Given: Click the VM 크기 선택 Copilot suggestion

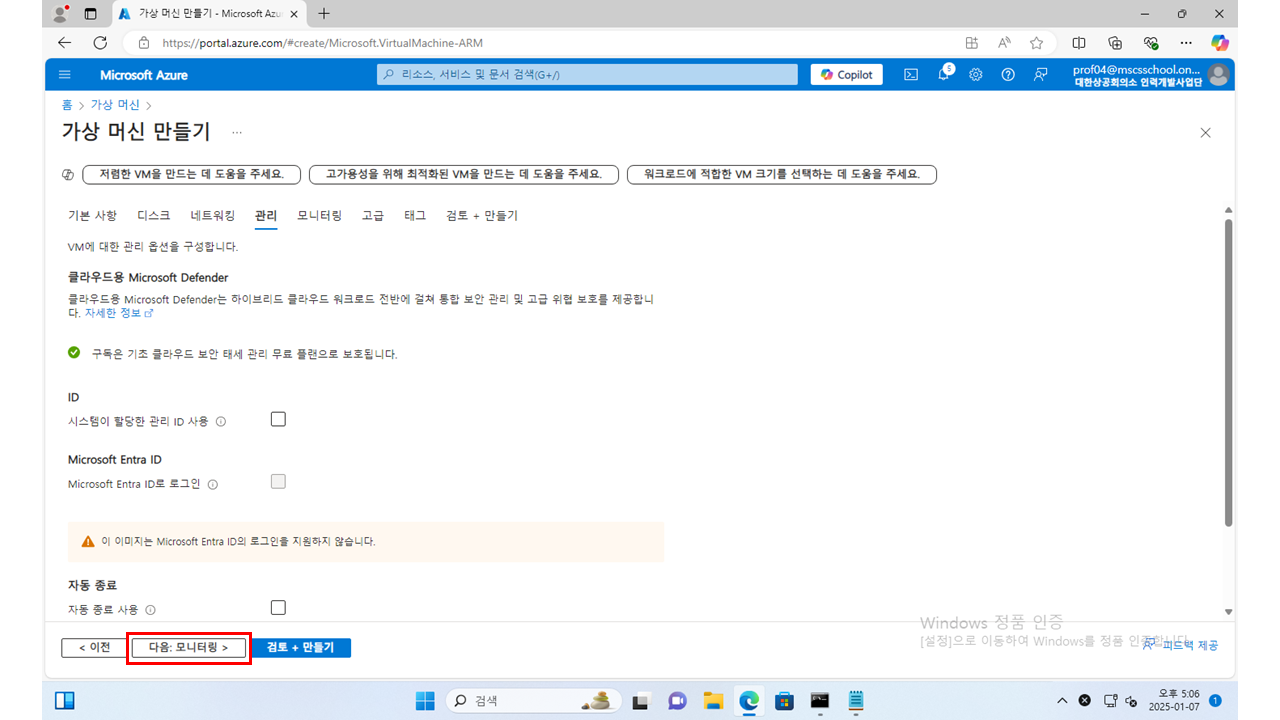Looking at the screenshot, I should pos(781,174).
